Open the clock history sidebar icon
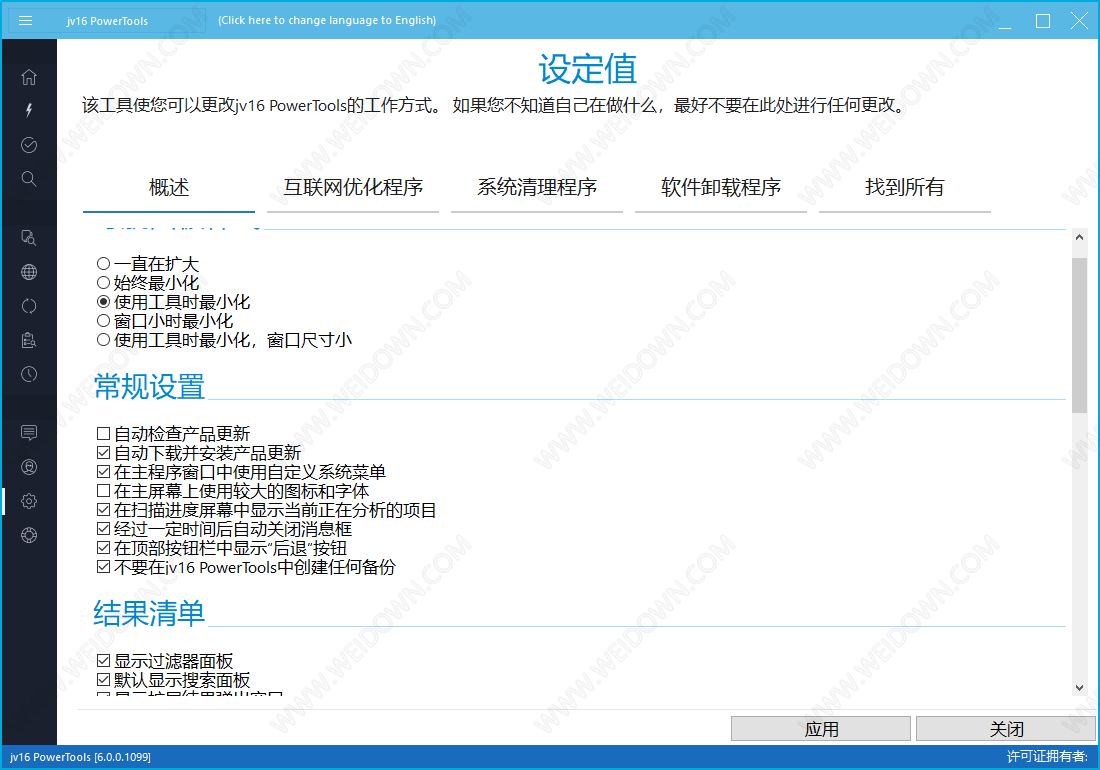Image resolution: width=1100 pixels, height=770 pixels. point(29,374)
